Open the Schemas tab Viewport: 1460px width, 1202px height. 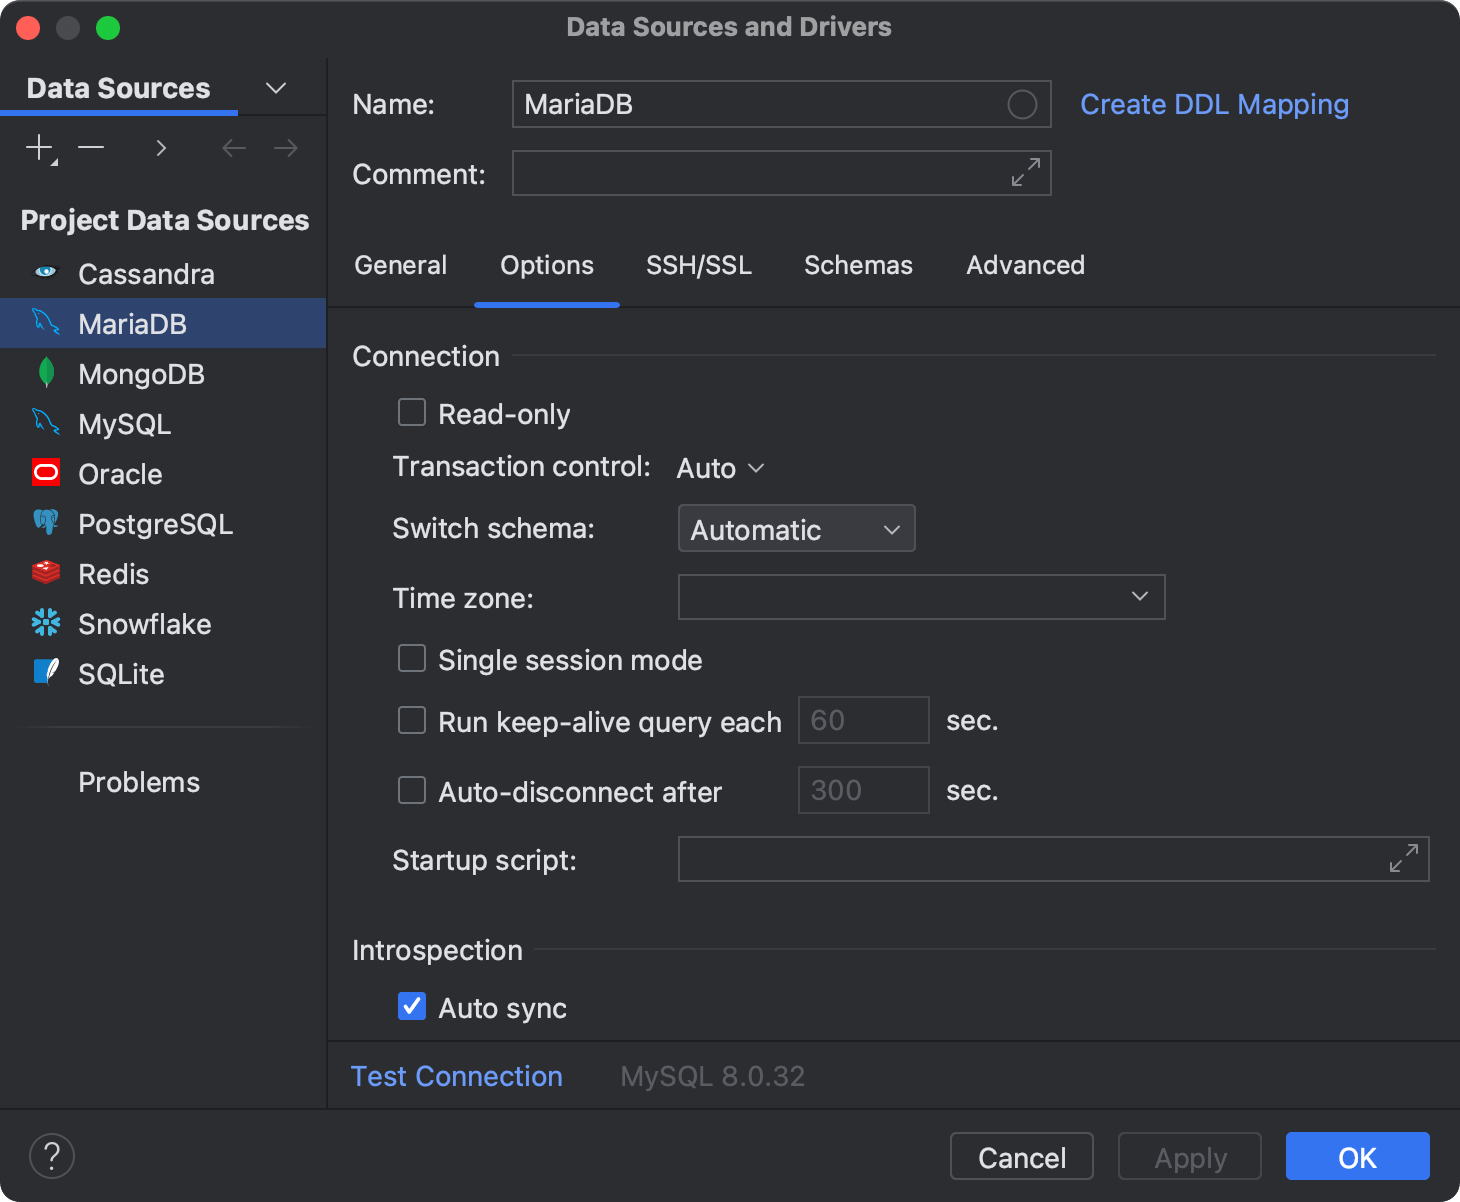pos(857,265)
